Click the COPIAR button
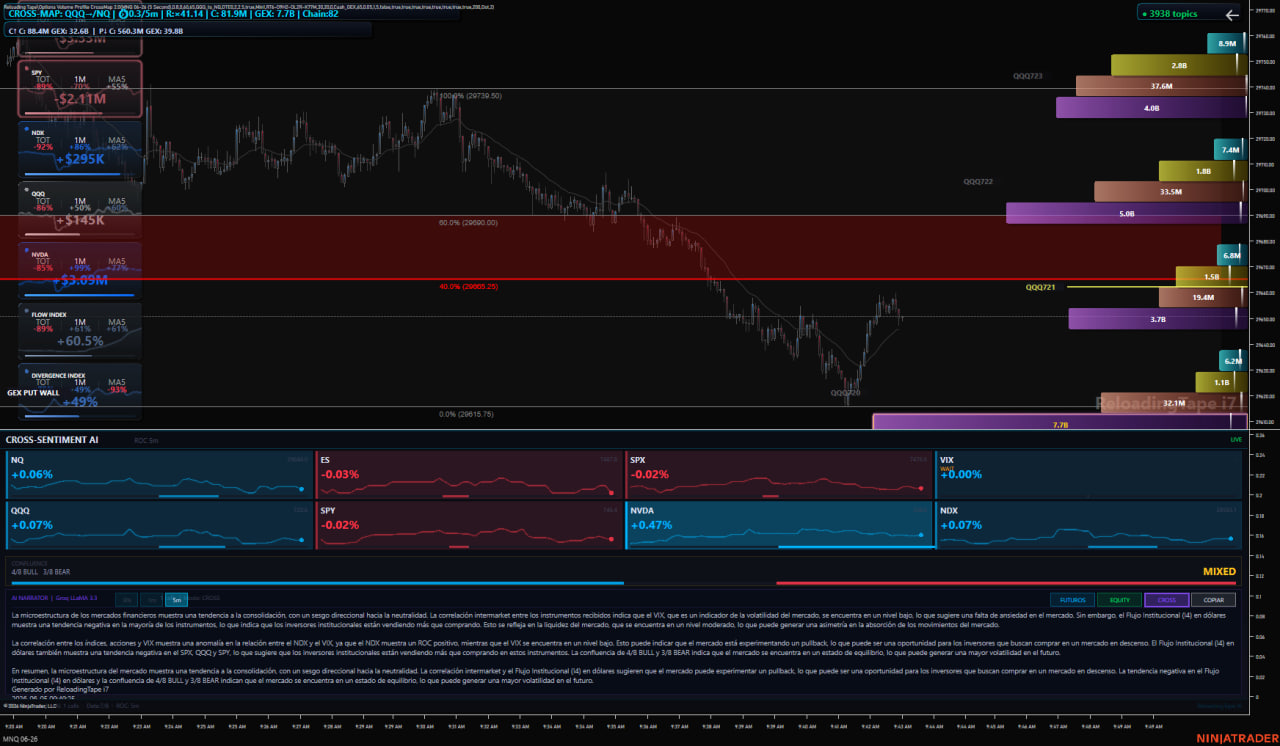The width and height of the screenshot is (1280, 746). [x=1214, y=600]
